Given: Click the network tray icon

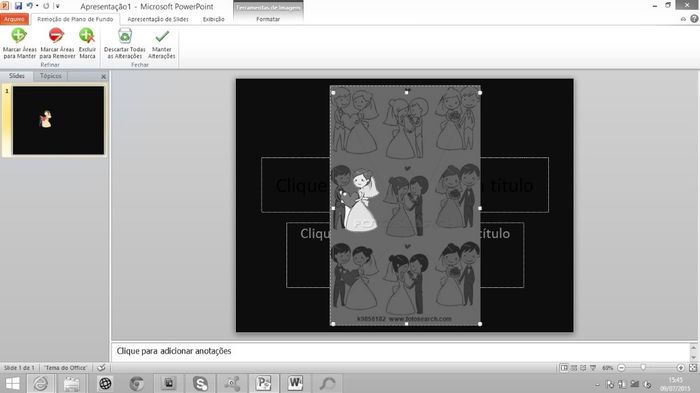Looking at the screenshot, I should pyautogui.click(x=634, y=384).
